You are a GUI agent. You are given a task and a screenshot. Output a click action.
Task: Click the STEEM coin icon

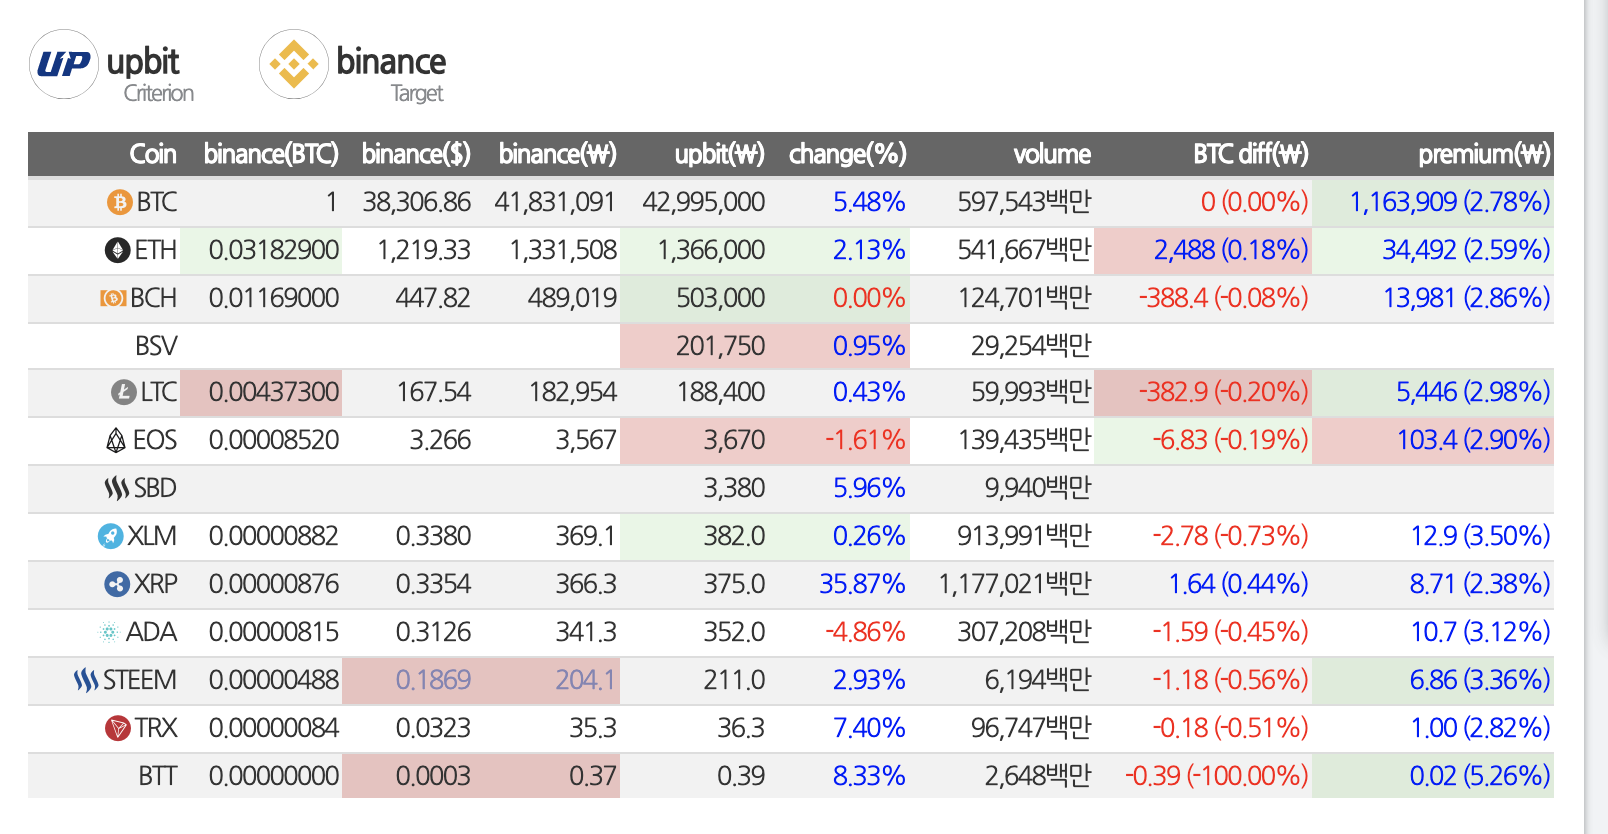click(x=86, y=680)
